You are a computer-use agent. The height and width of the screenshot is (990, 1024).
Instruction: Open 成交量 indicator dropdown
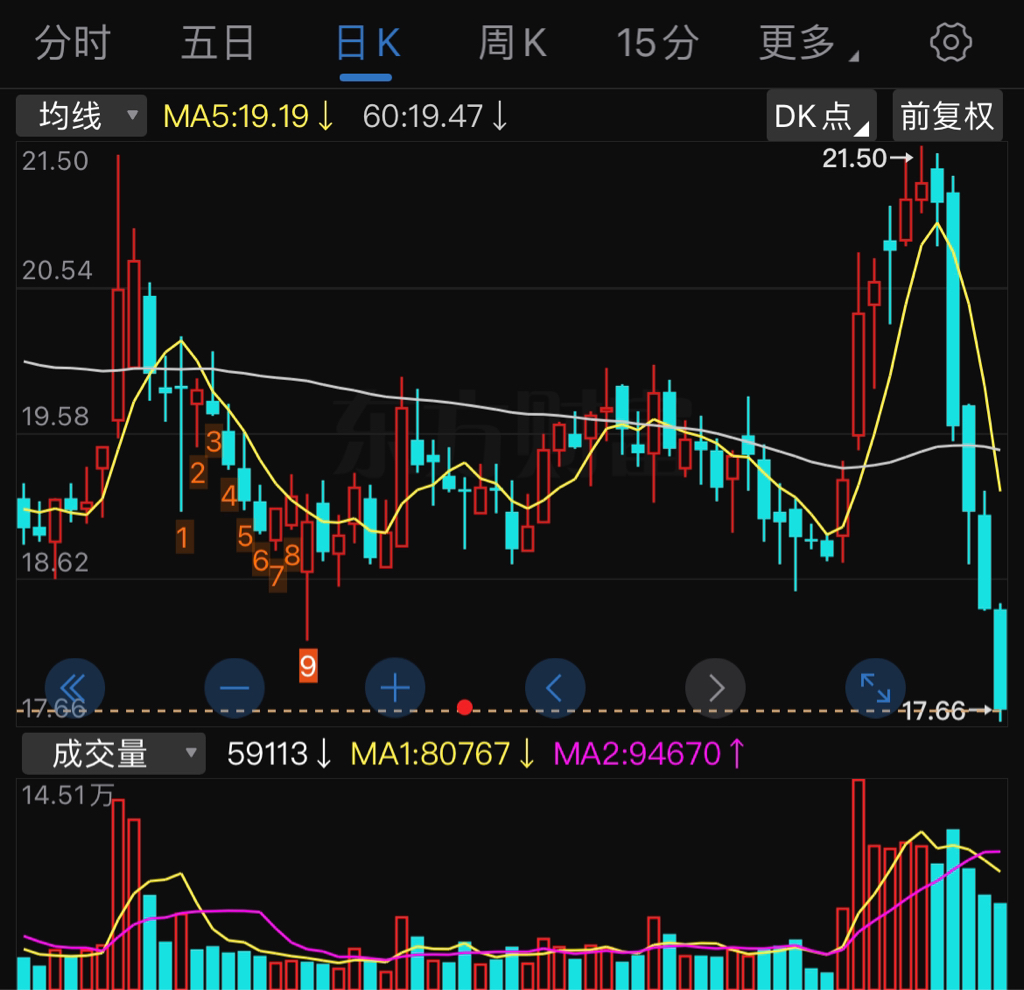click(x=114, y=754)
